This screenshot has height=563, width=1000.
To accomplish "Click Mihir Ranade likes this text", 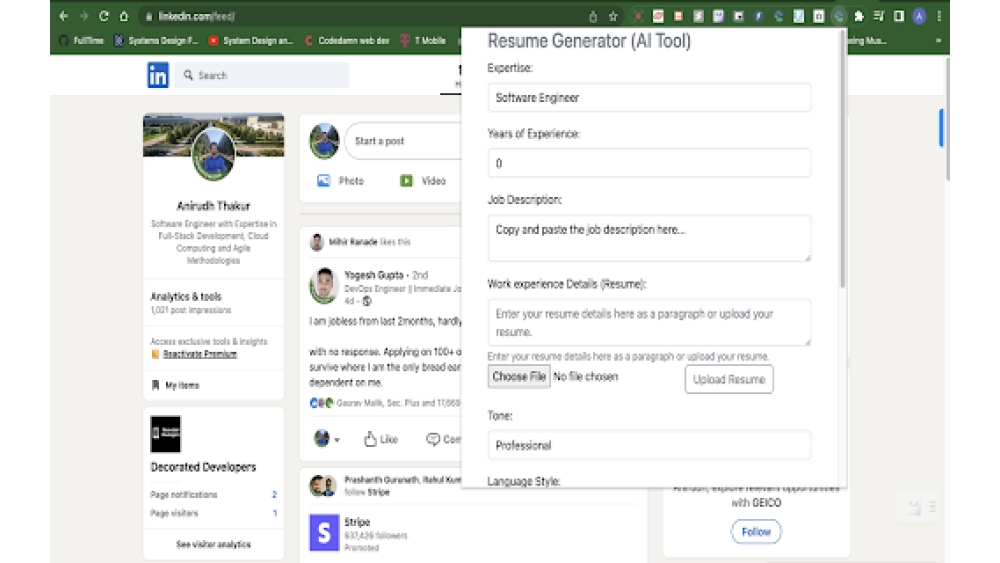I will [x=370, y=242].
